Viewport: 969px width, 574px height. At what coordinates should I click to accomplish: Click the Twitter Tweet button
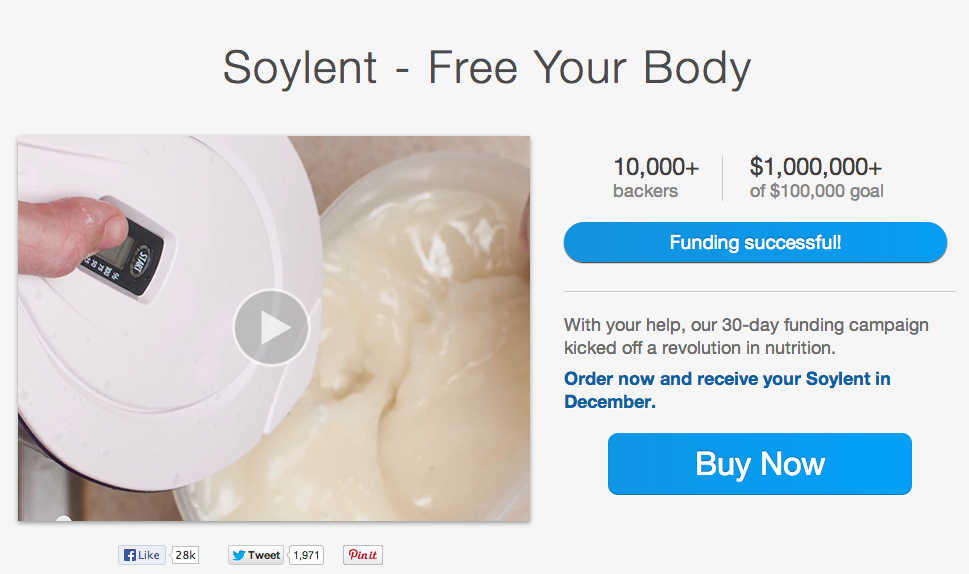[256, 555]
